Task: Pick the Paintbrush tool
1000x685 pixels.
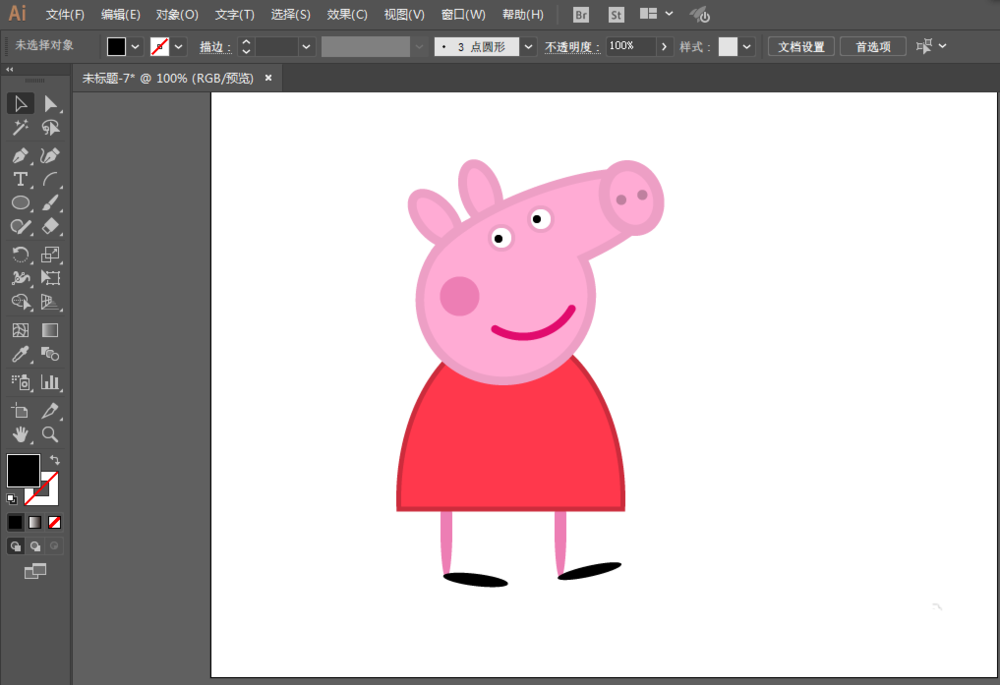Action: click(50, 203)
